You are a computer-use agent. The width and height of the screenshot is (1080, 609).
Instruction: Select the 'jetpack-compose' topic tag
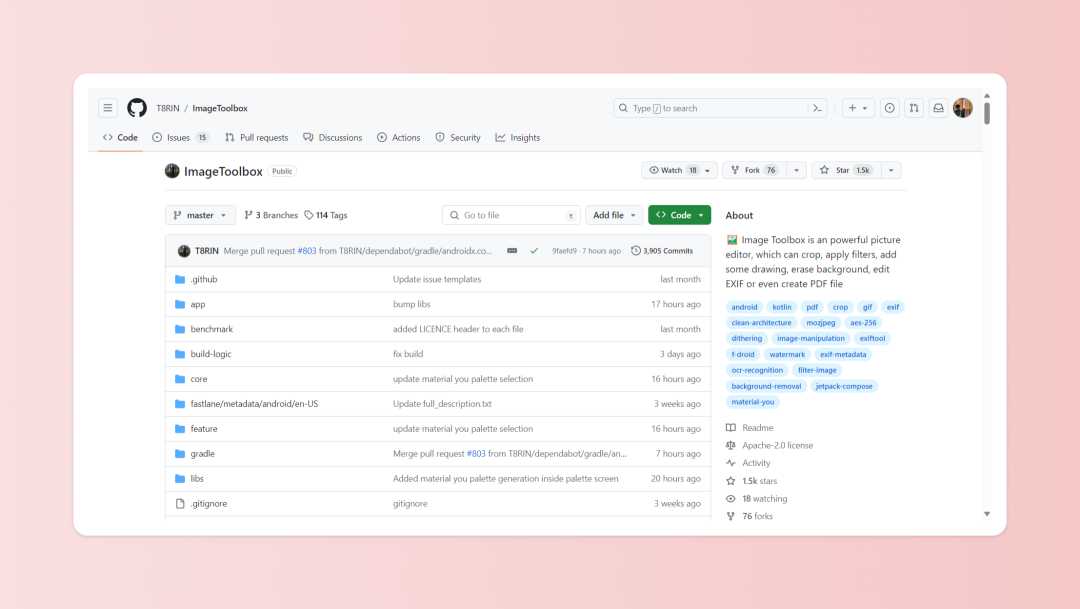coord(844,386)
